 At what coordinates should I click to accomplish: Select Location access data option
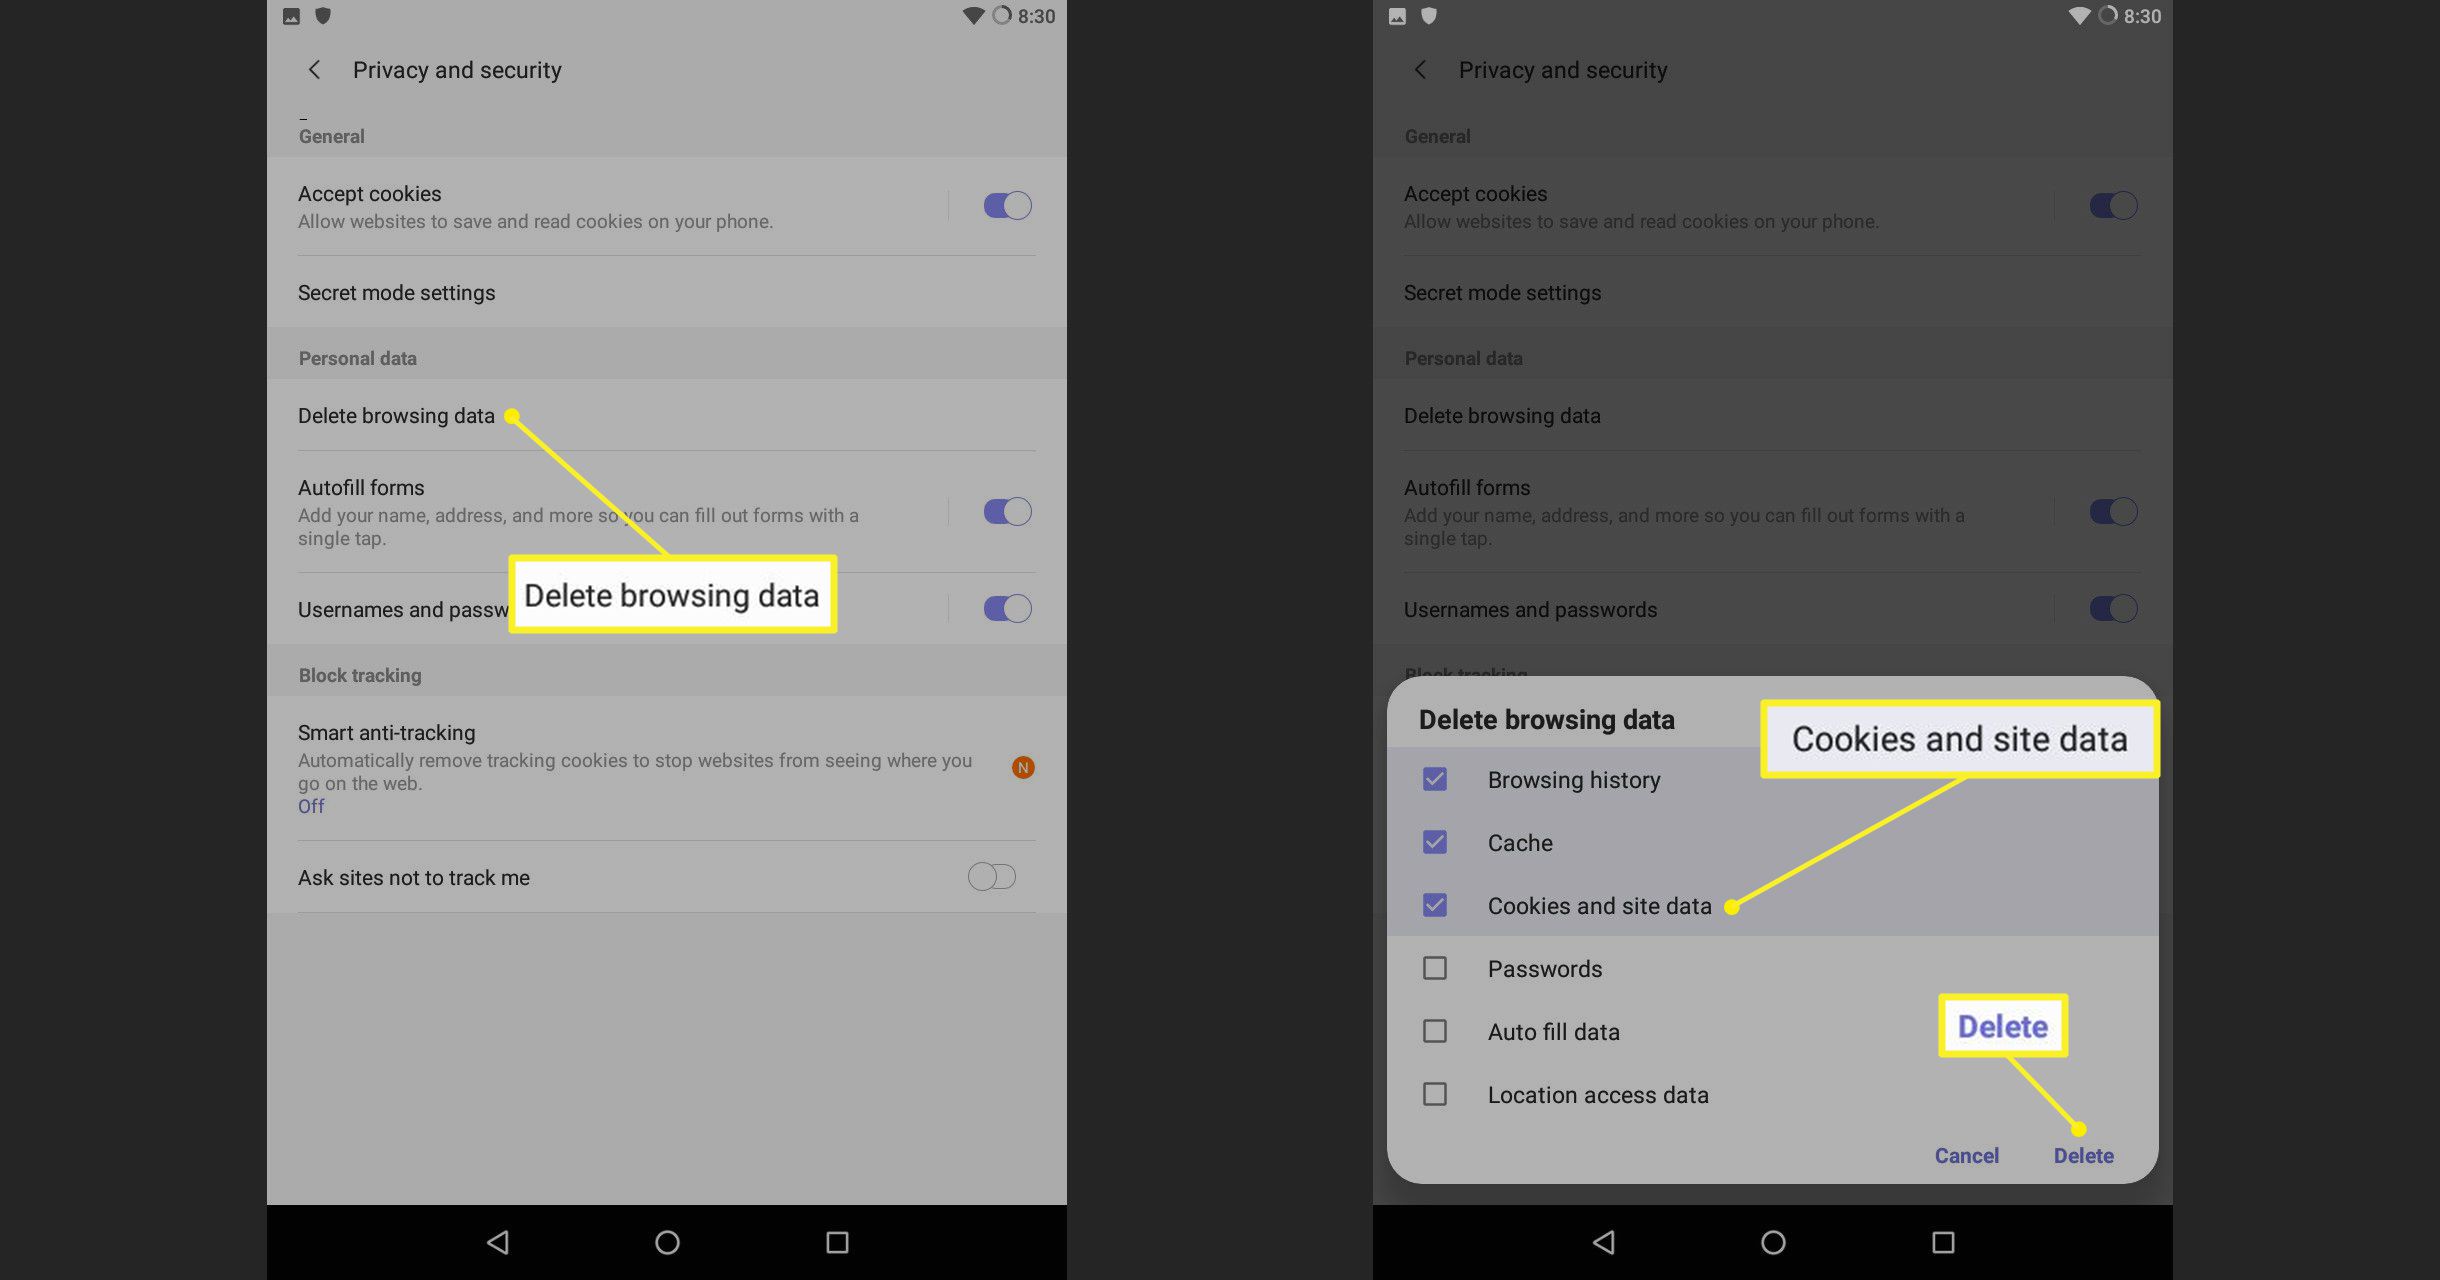[1431, 1093]
